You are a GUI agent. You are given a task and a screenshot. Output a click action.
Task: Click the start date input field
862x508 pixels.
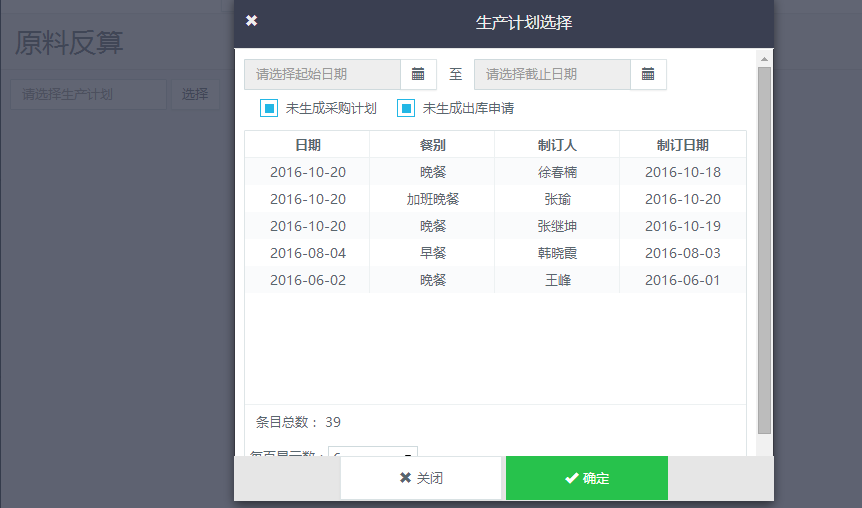point(322,74)
